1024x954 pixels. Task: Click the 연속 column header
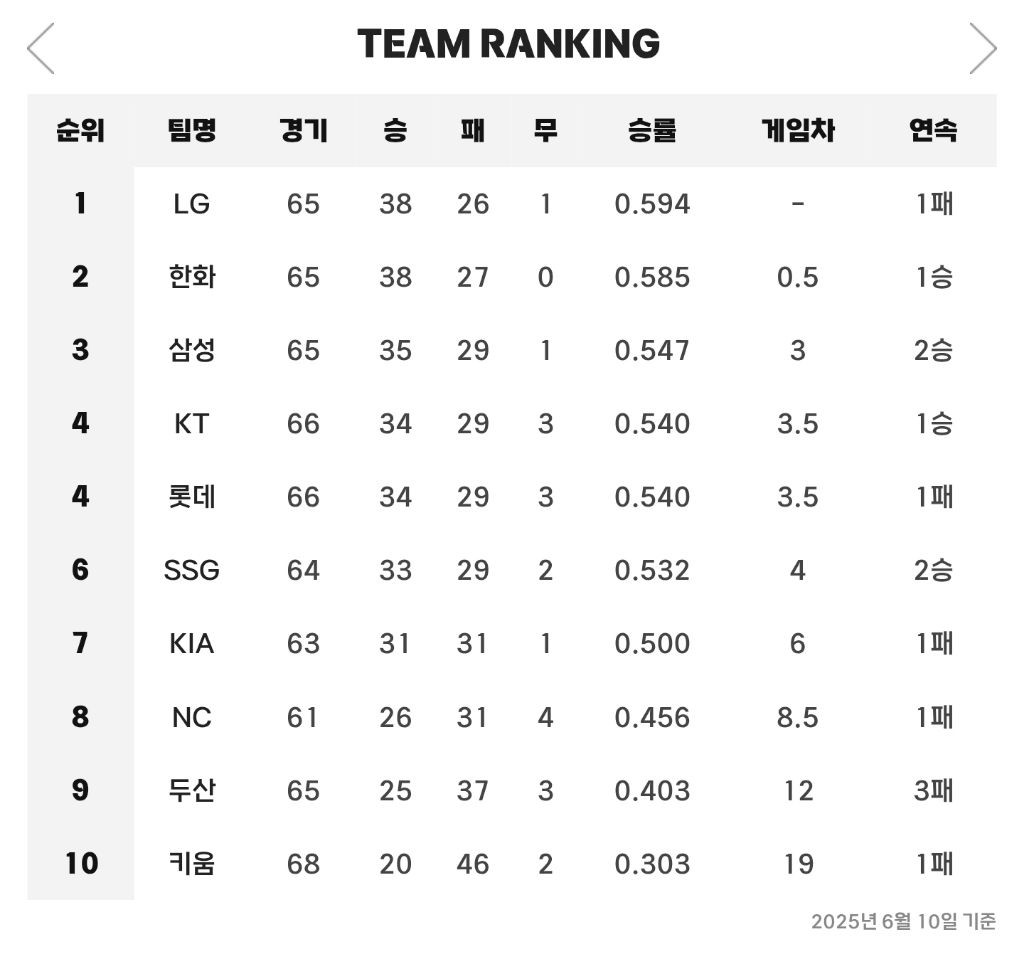coord(933,130)
